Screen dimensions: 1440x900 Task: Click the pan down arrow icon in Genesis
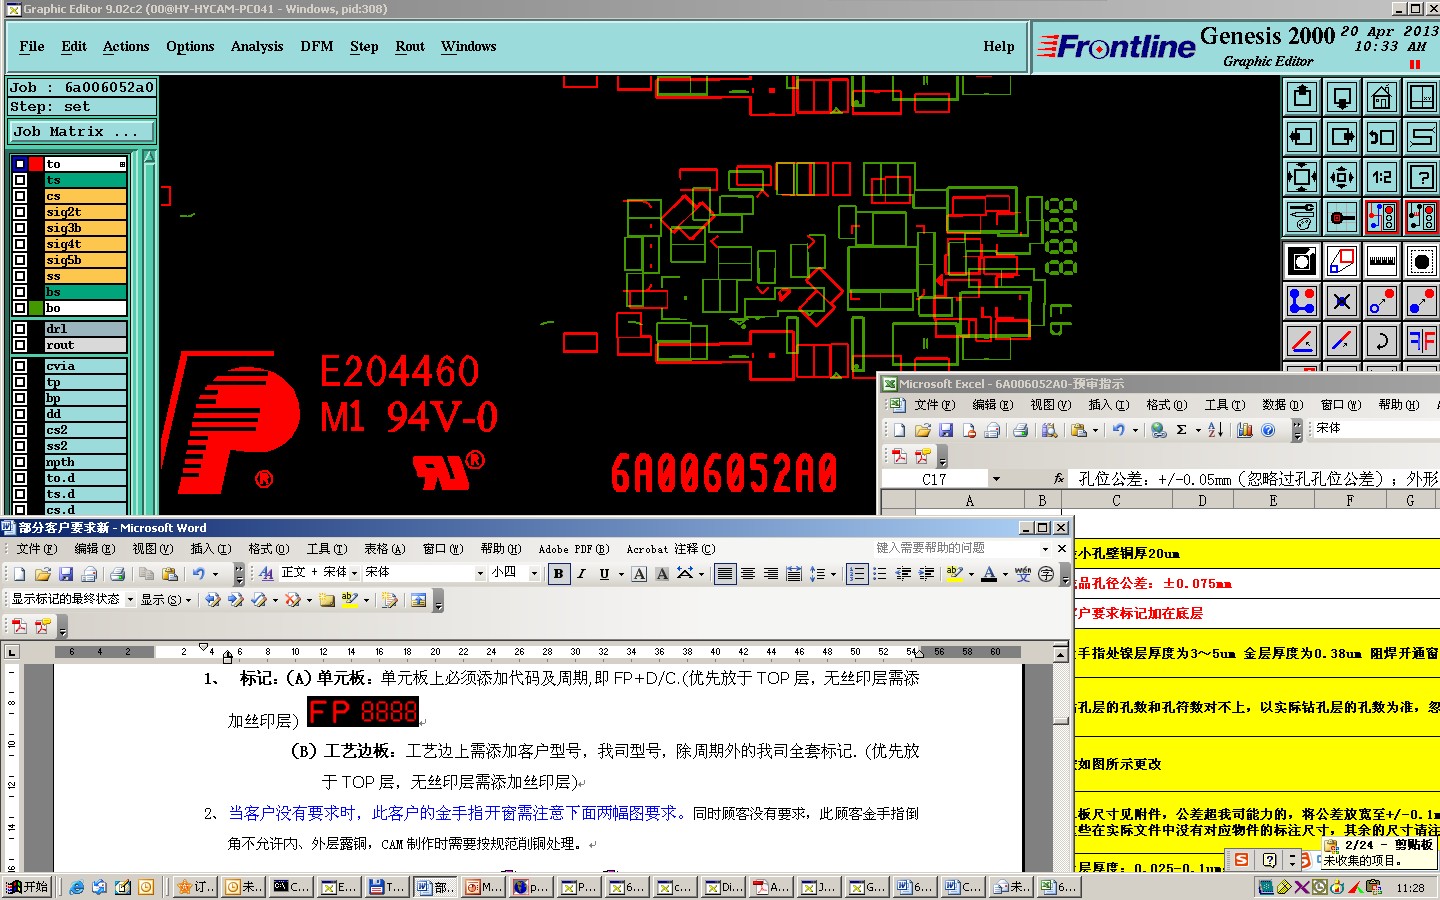click(x=1341, y=97)
